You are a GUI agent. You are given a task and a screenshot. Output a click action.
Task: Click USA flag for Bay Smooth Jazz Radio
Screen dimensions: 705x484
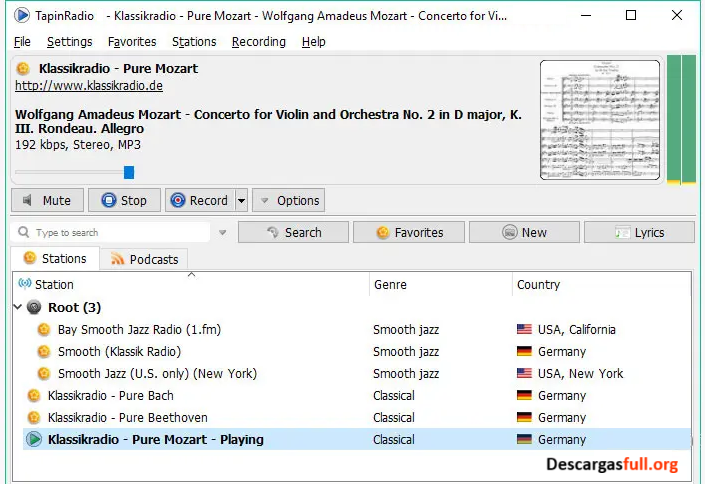coord(524,330)
